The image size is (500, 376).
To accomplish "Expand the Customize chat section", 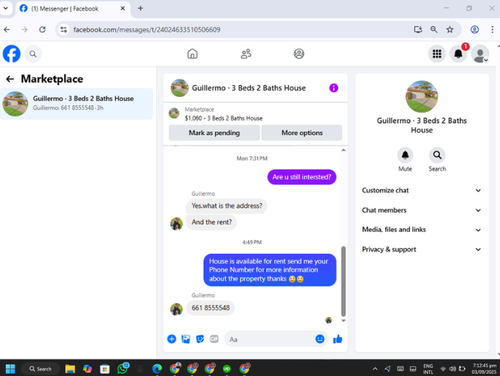I will click(422, 190).
